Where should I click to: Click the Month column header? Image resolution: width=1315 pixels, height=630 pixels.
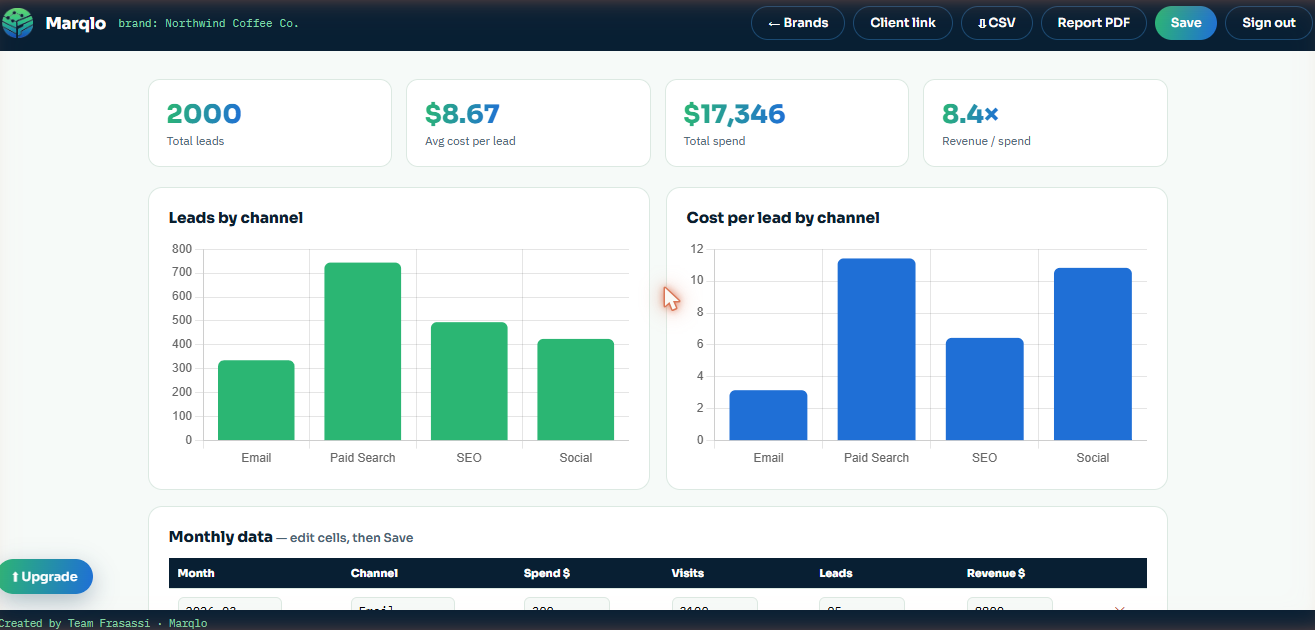(x=196, y=573)
